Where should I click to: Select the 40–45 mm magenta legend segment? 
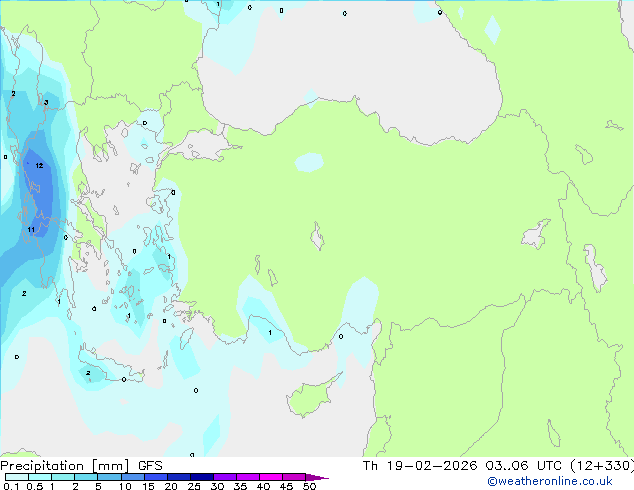click(271, 477)
